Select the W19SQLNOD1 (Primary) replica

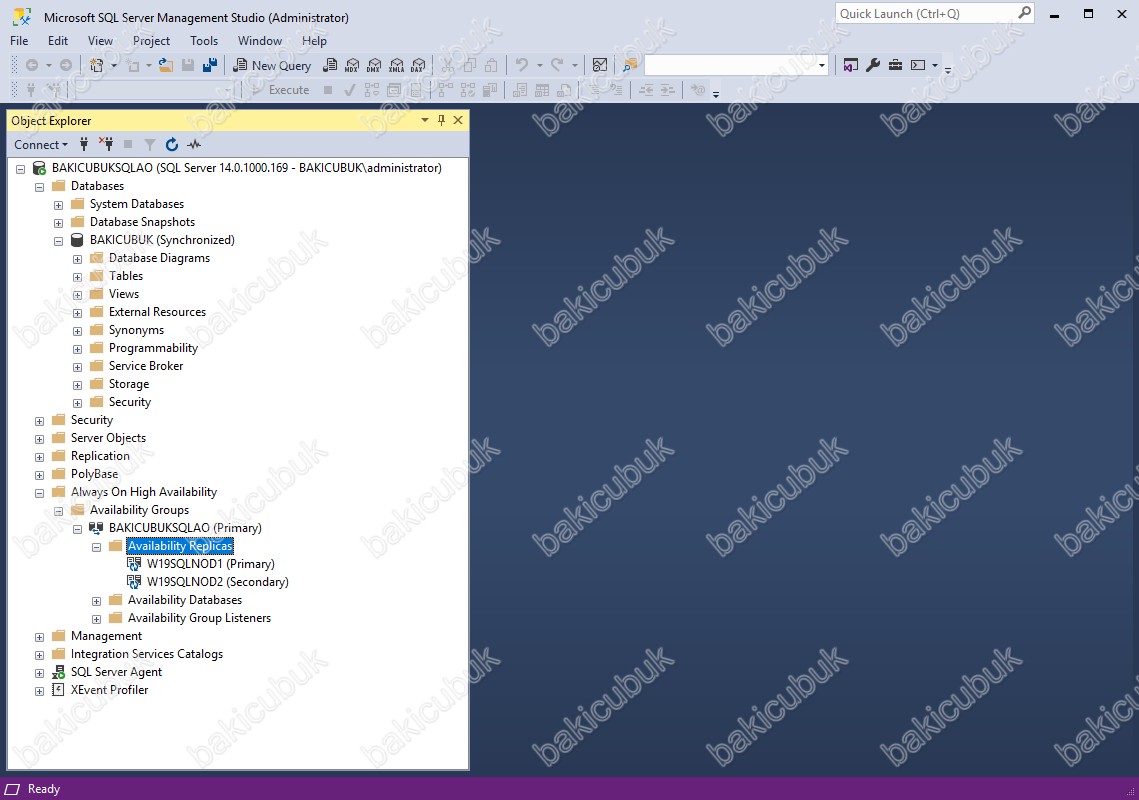(211, 564)
